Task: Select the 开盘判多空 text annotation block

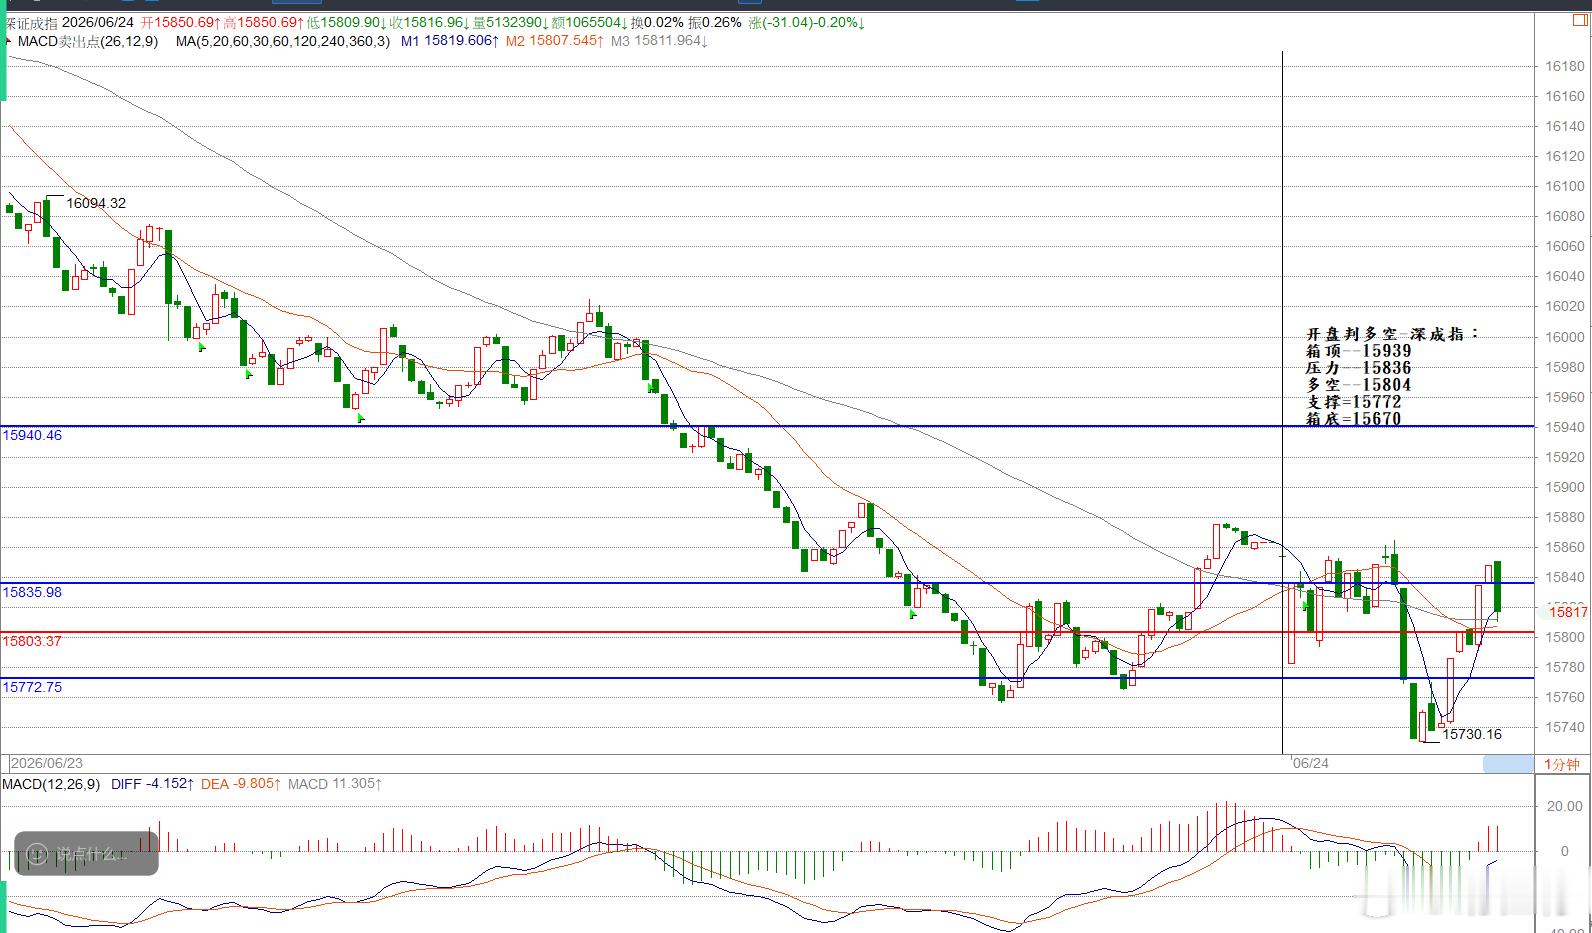Action: pyautogui.click(x=1391, y=376)
